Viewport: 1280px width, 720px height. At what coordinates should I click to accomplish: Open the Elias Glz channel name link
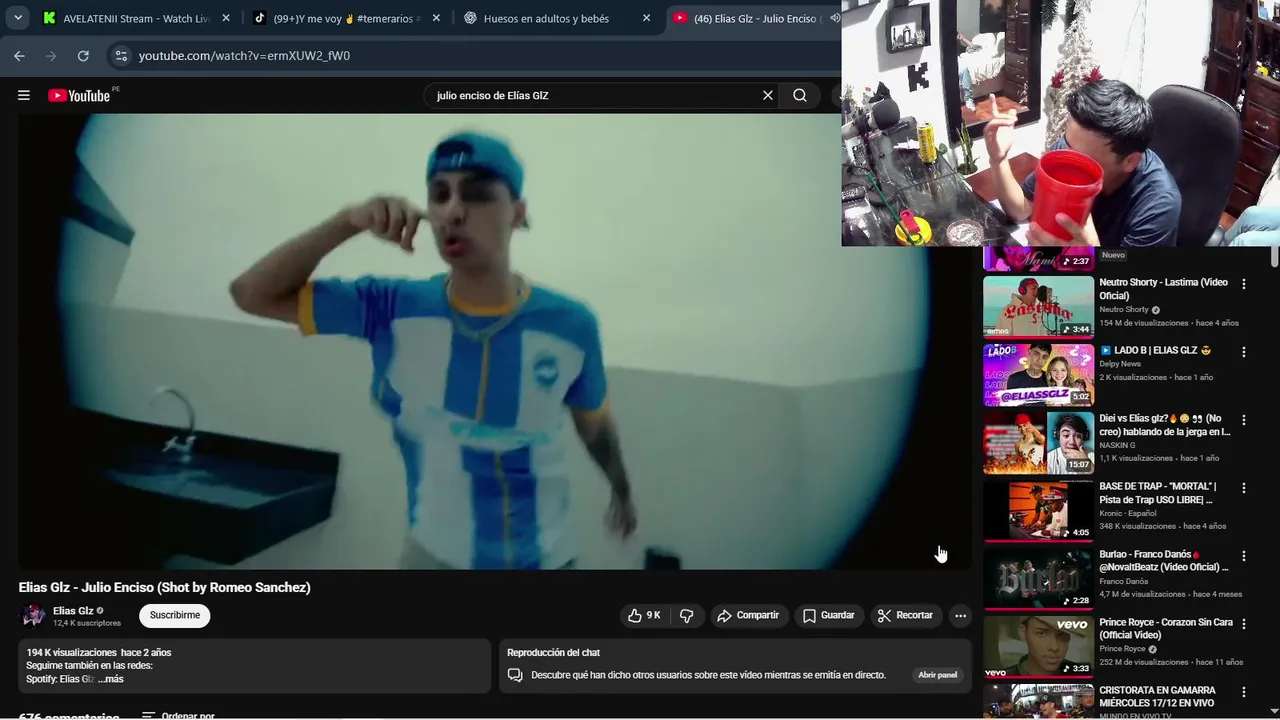point(73,610)
